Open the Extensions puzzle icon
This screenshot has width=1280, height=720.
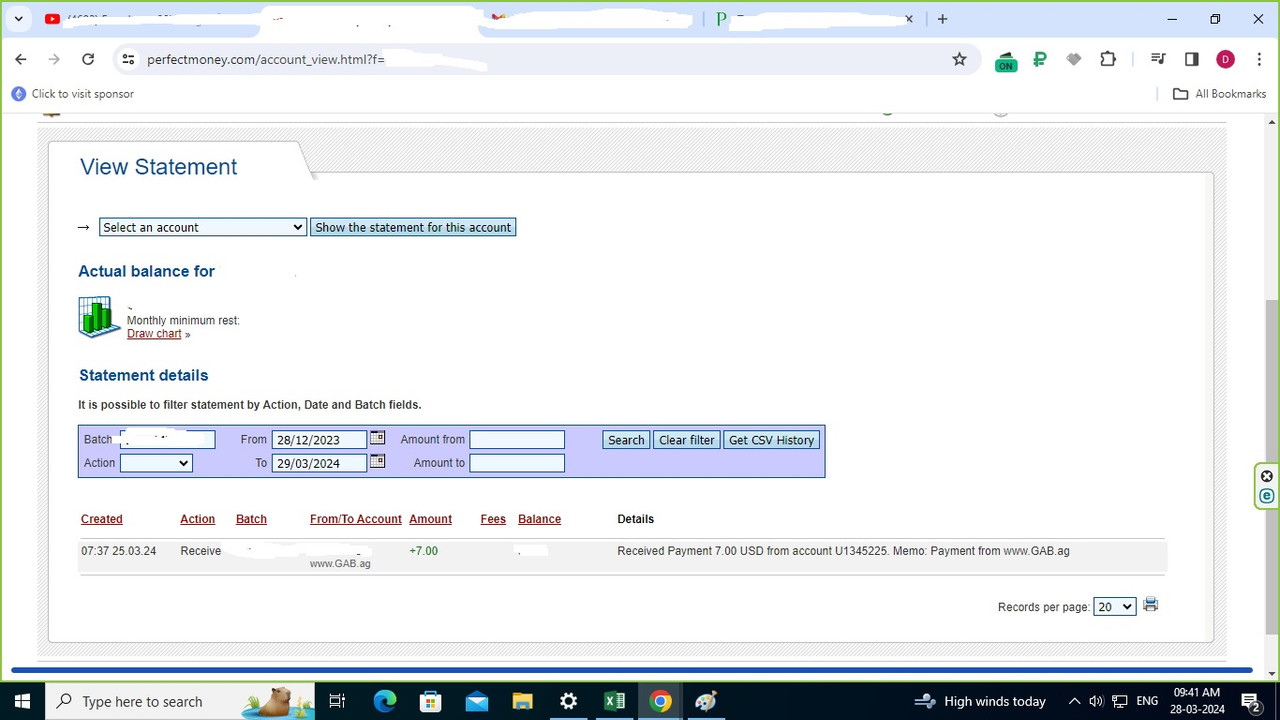(x=1108, y=59)
